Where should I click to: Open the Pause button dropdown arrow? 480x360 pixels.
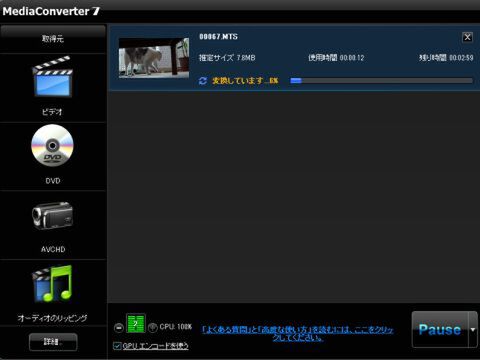coord(473,330)
